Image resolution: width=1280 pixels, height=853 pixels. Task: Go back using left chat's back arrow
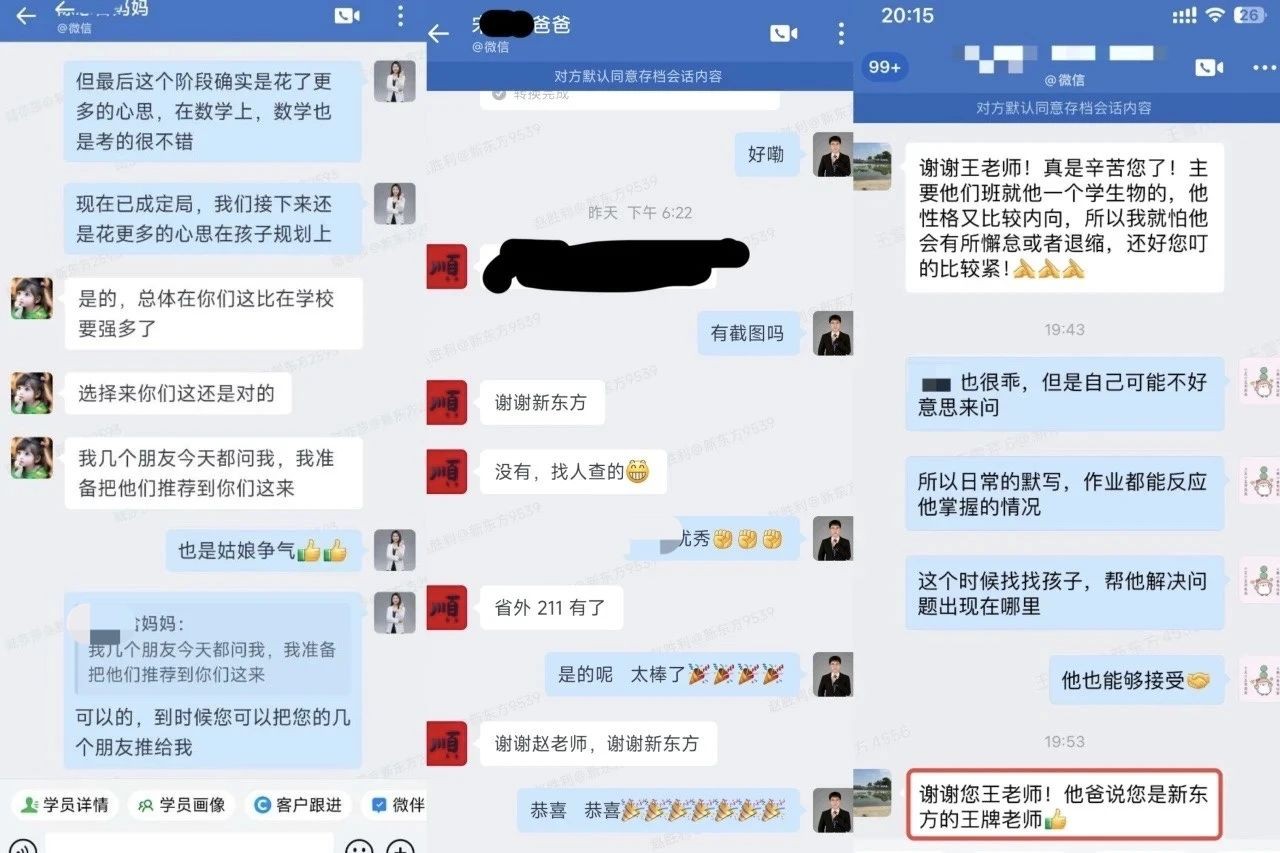[x=26, y=16]
